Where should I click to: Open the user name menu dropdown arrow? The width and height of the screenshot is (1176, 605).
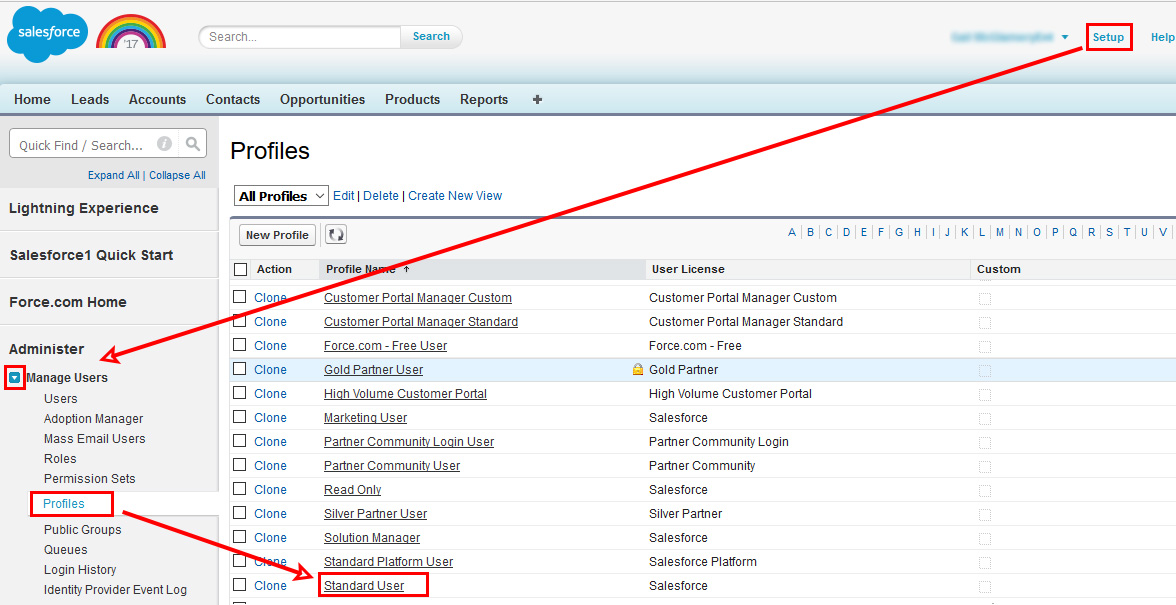tap(1064, 37)
